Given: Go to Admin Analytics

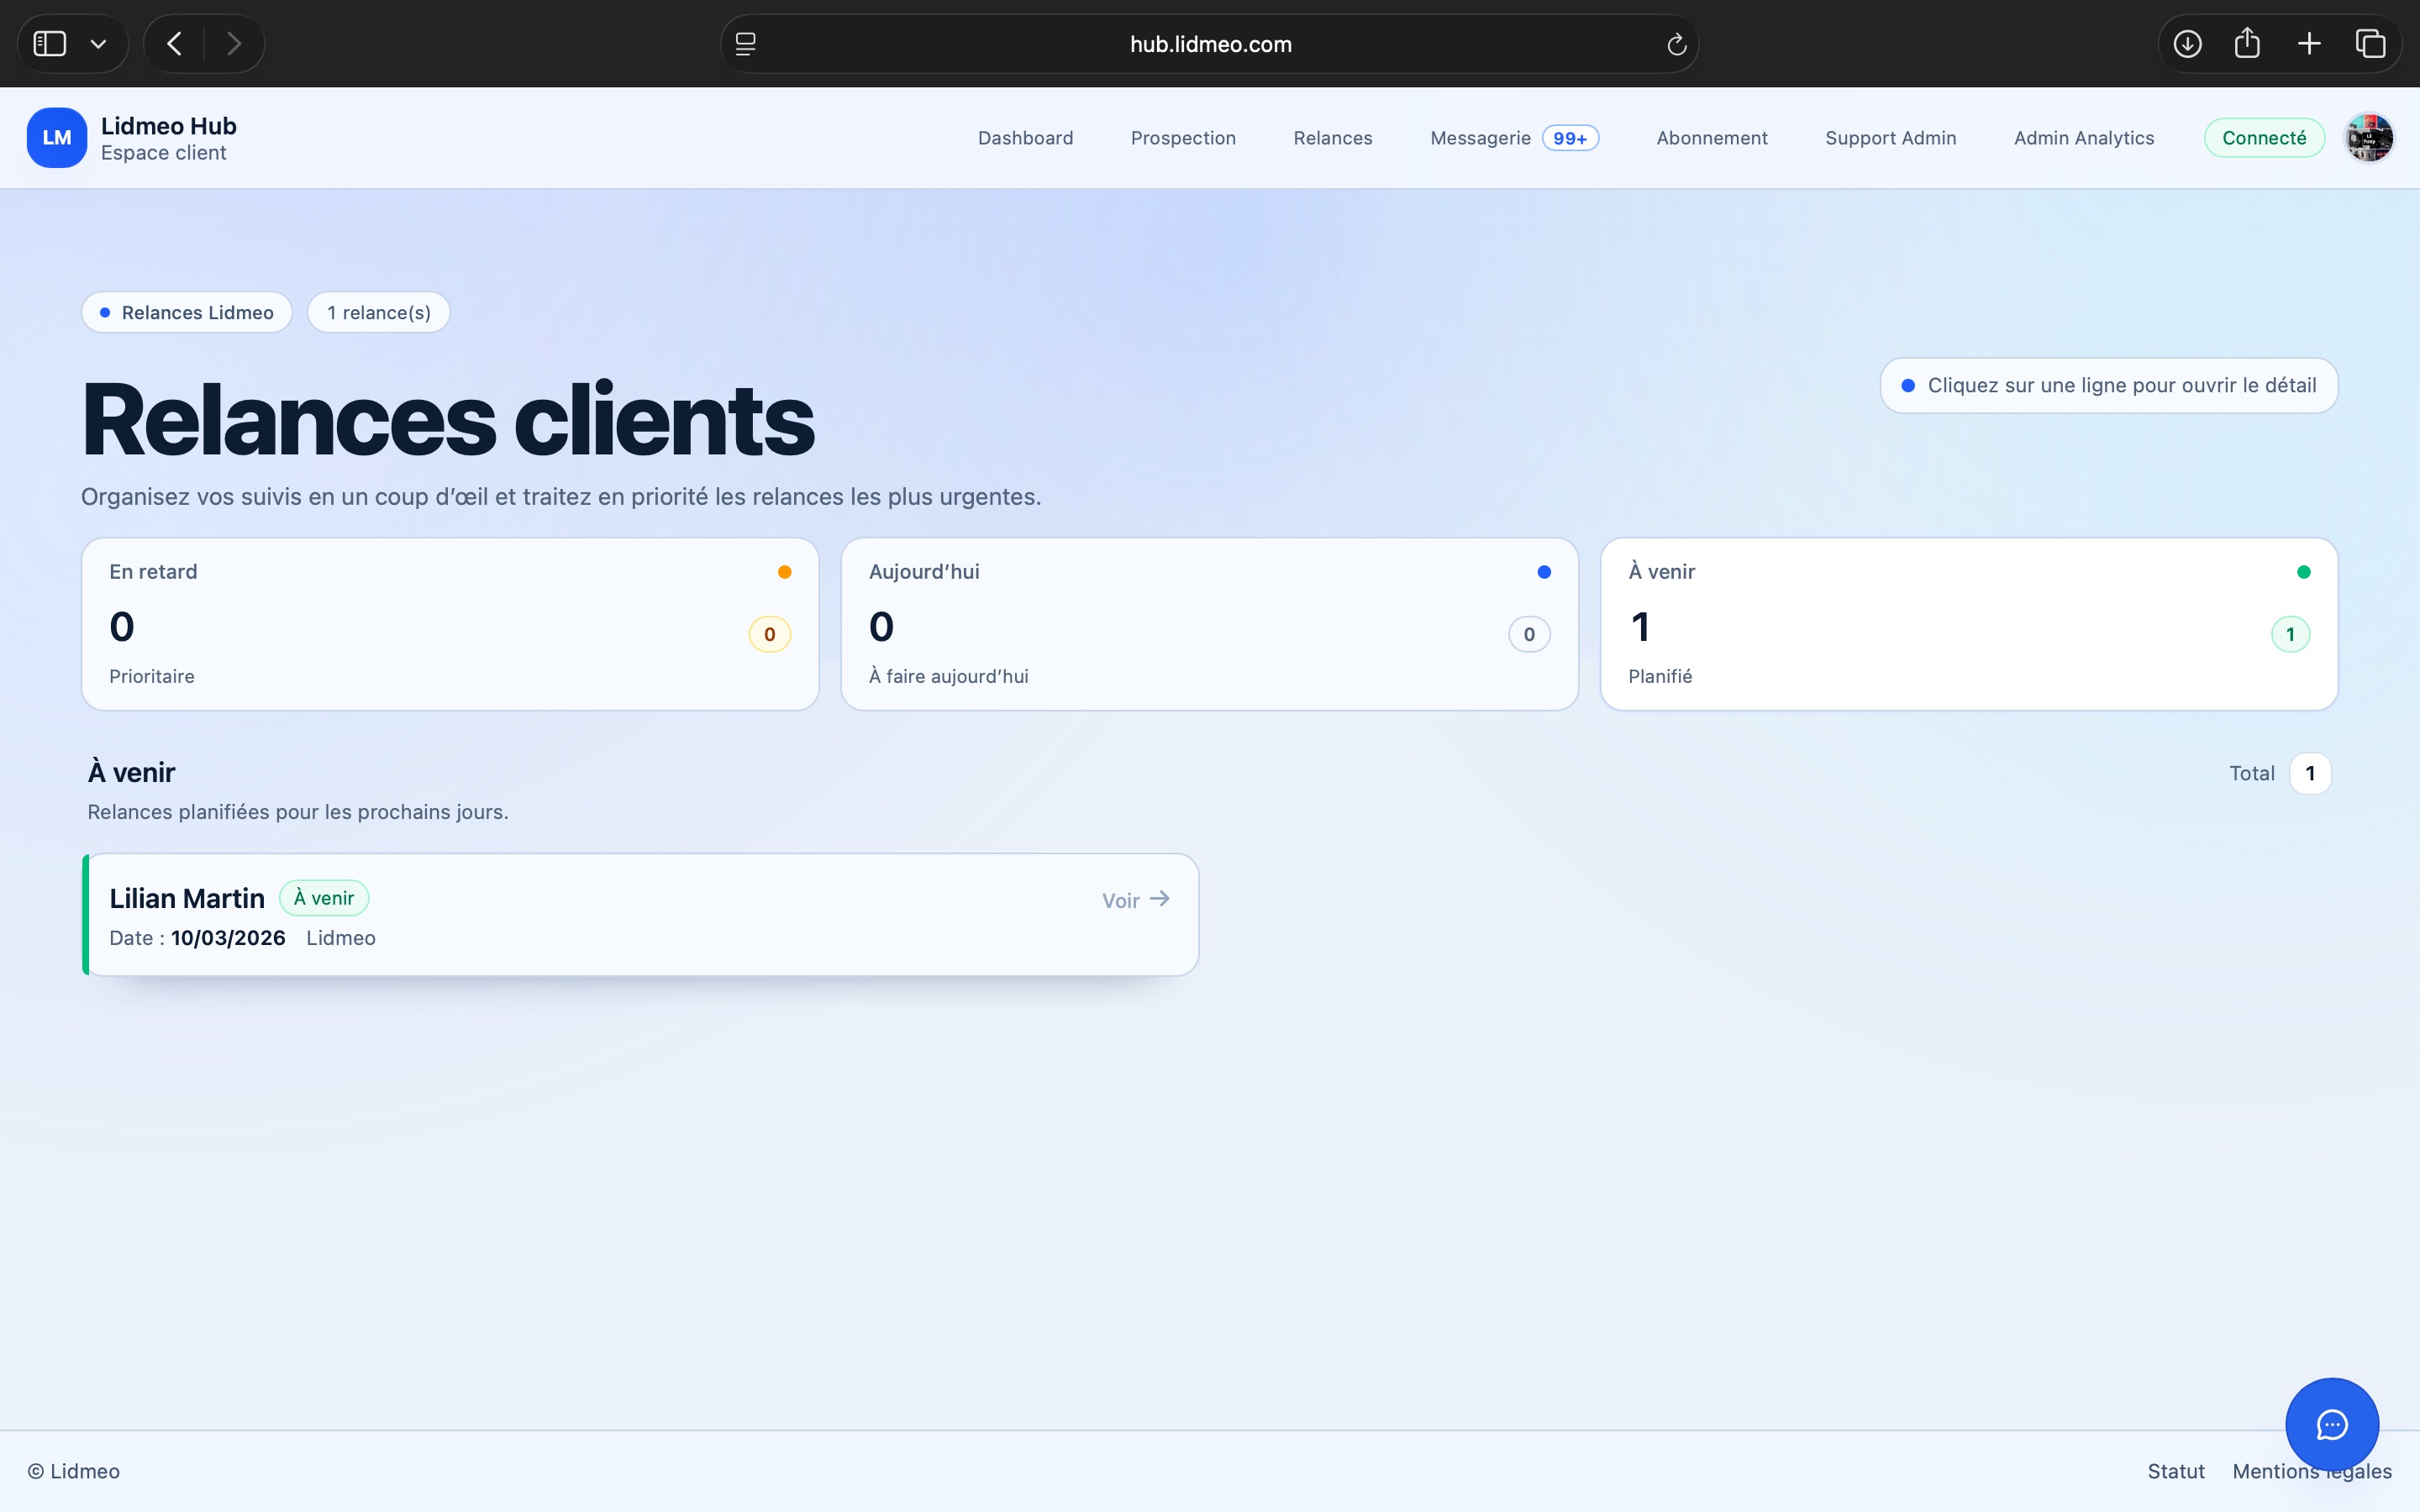Looking at the screenshot, I should point(2083,138).
